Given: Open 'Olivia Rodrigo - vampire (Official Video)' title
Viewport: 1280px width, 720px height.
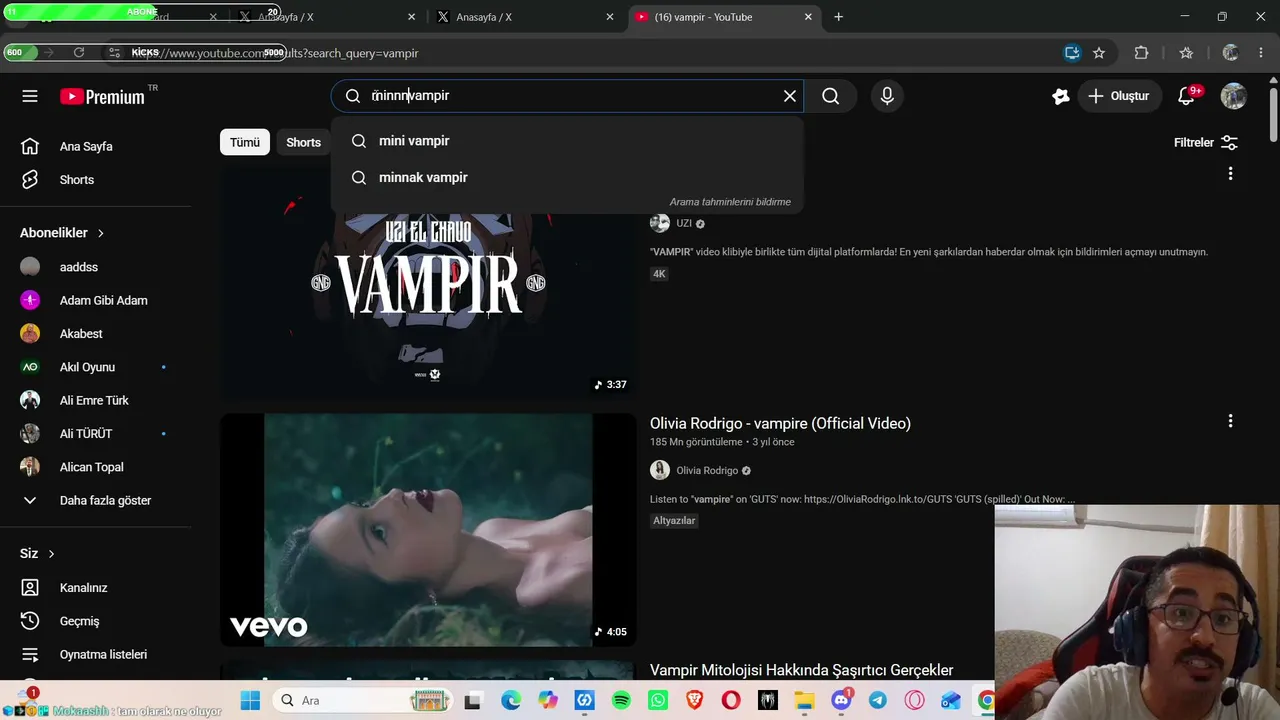Looking at the screenshot, I should coord(780,424).
